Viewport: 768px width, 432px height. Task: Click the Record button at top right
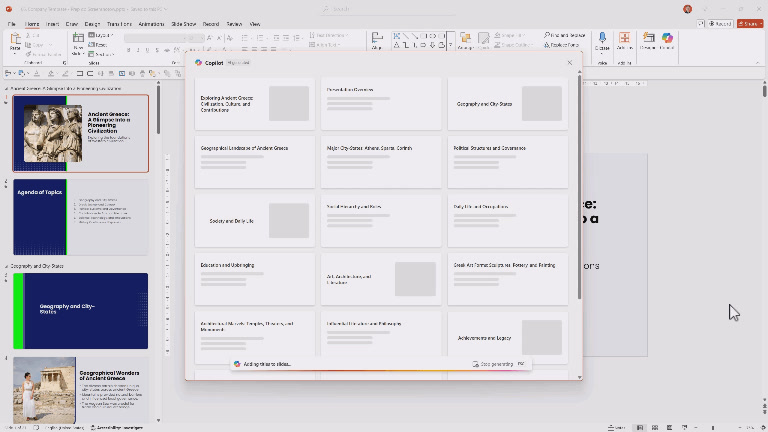pos(720,24)
